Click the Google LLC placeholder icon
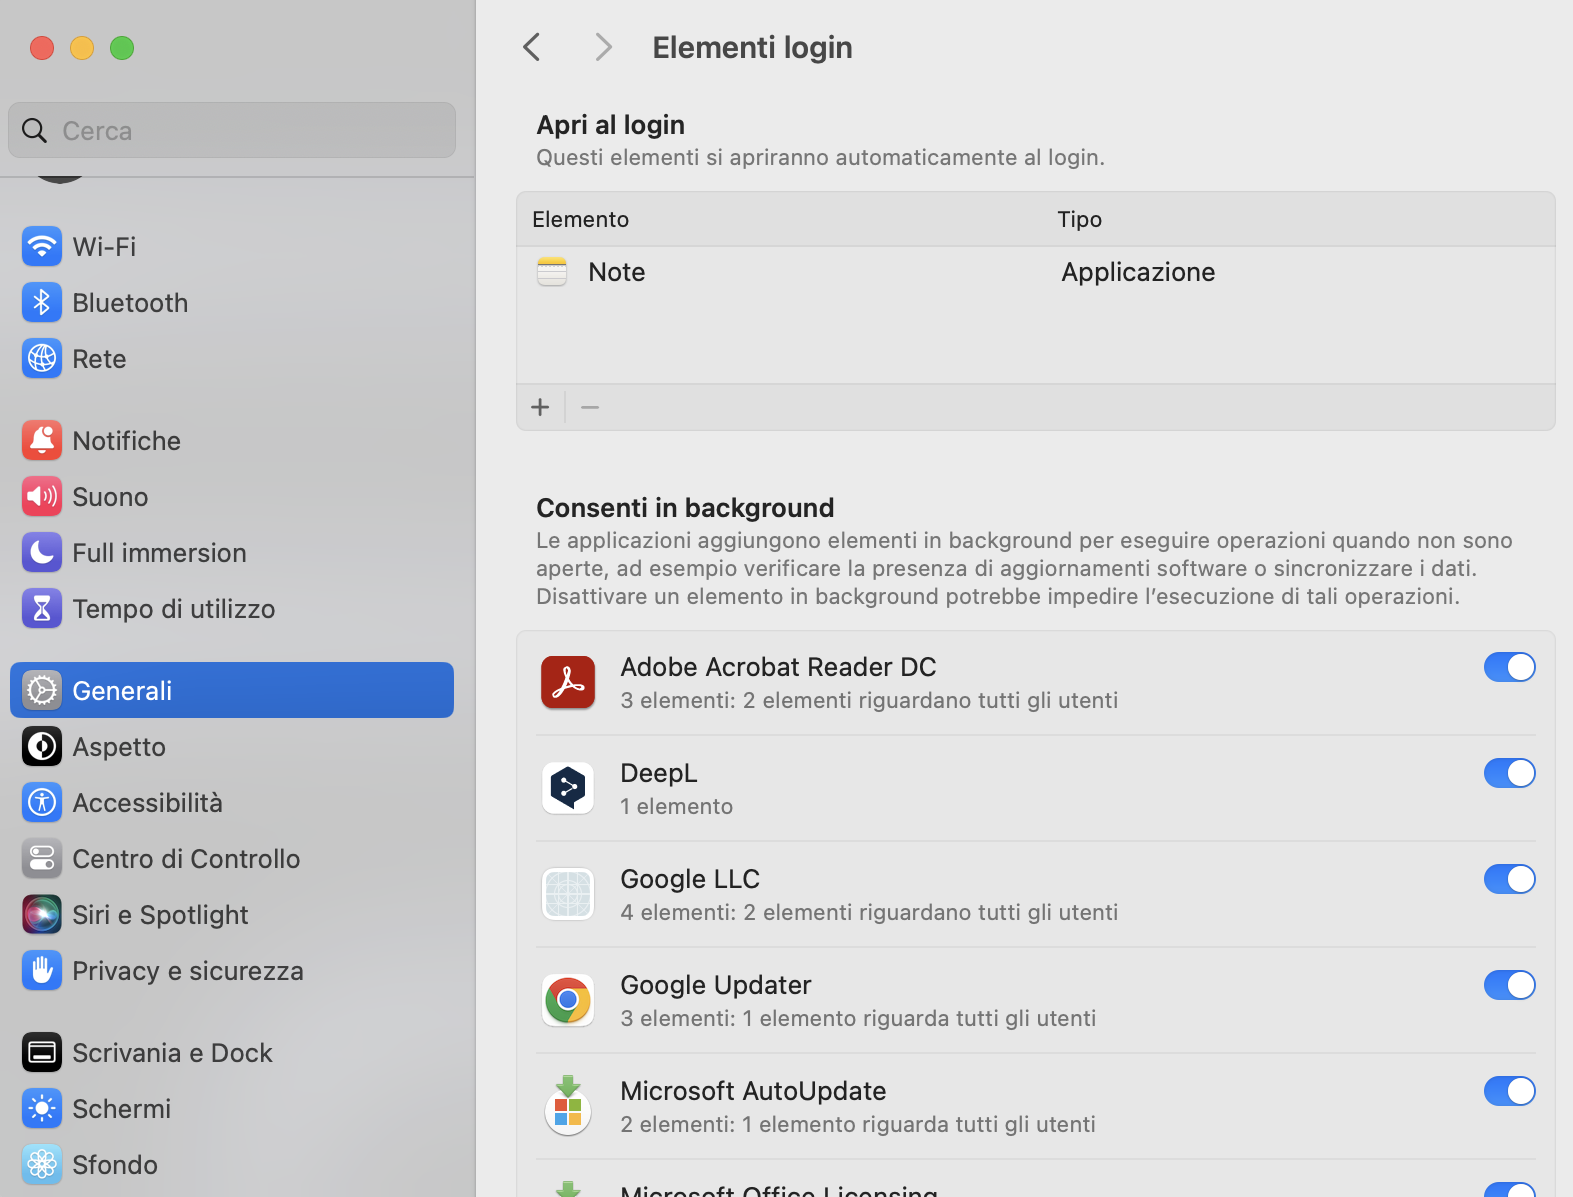The image size is (1573, 1197). [x=568, y=894]
